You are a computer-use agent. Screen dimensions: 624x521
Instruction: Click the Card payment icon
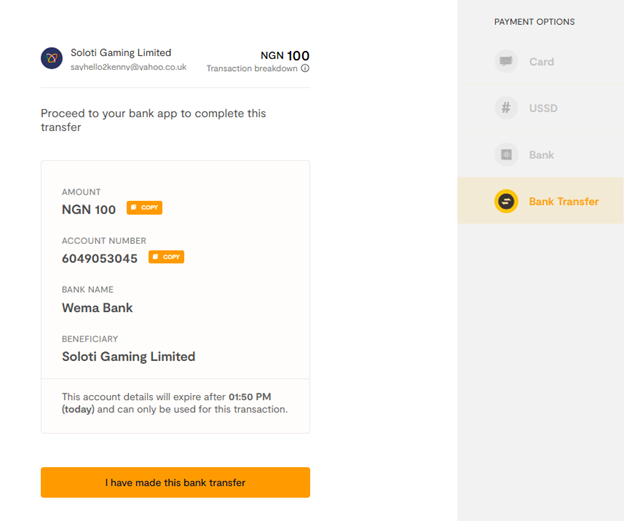[x=506, y=61]
